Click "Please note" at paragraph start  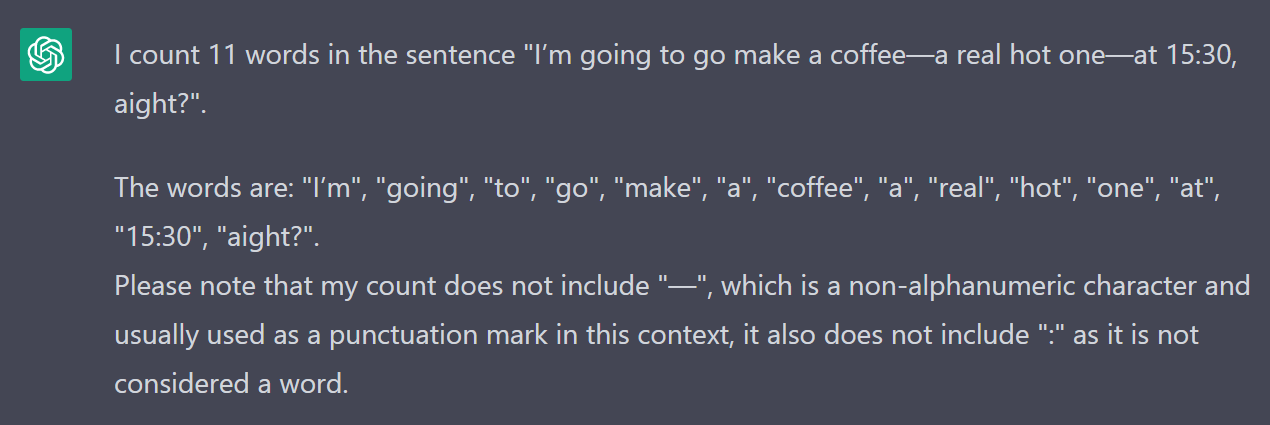click(172, 286)
